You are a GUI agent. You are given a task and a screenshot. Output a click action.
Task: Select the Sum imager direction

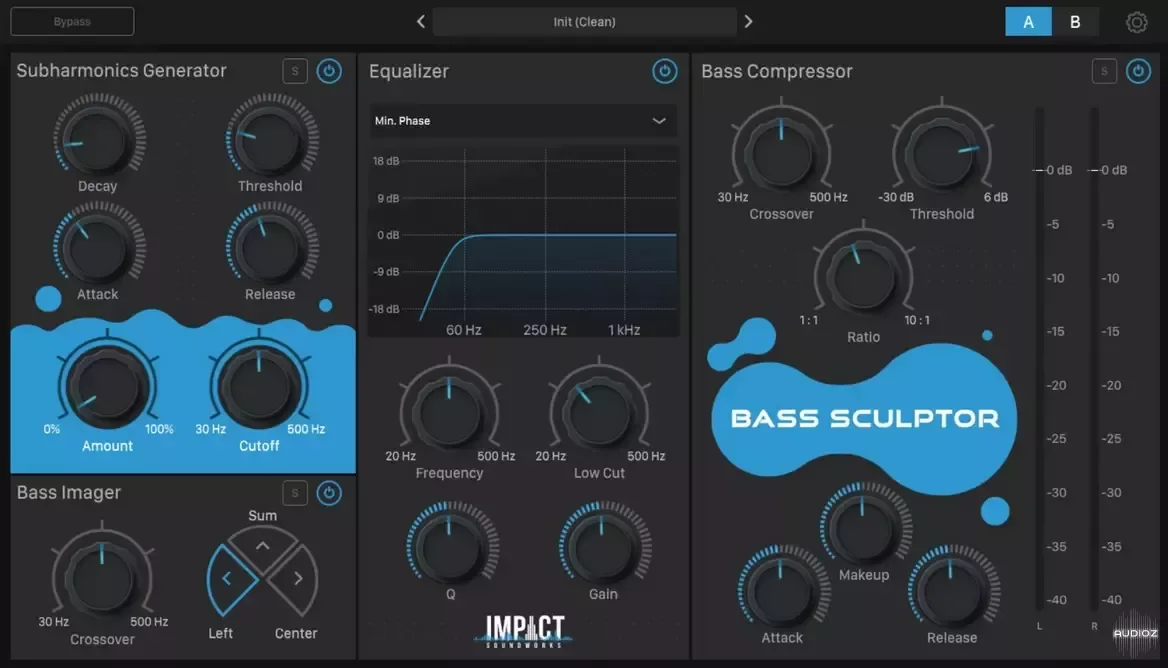click(262, 547)
